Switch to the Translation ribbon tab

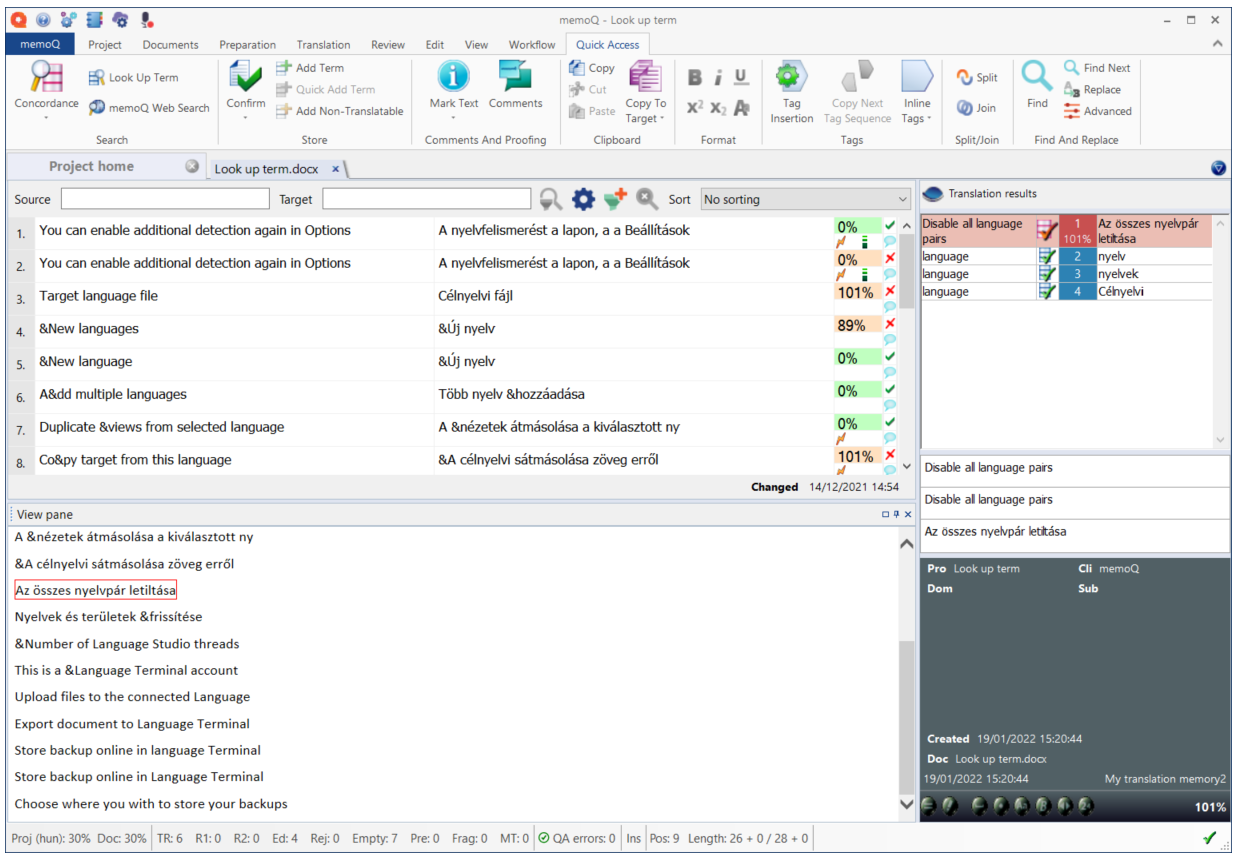click(x=323, y=44)
